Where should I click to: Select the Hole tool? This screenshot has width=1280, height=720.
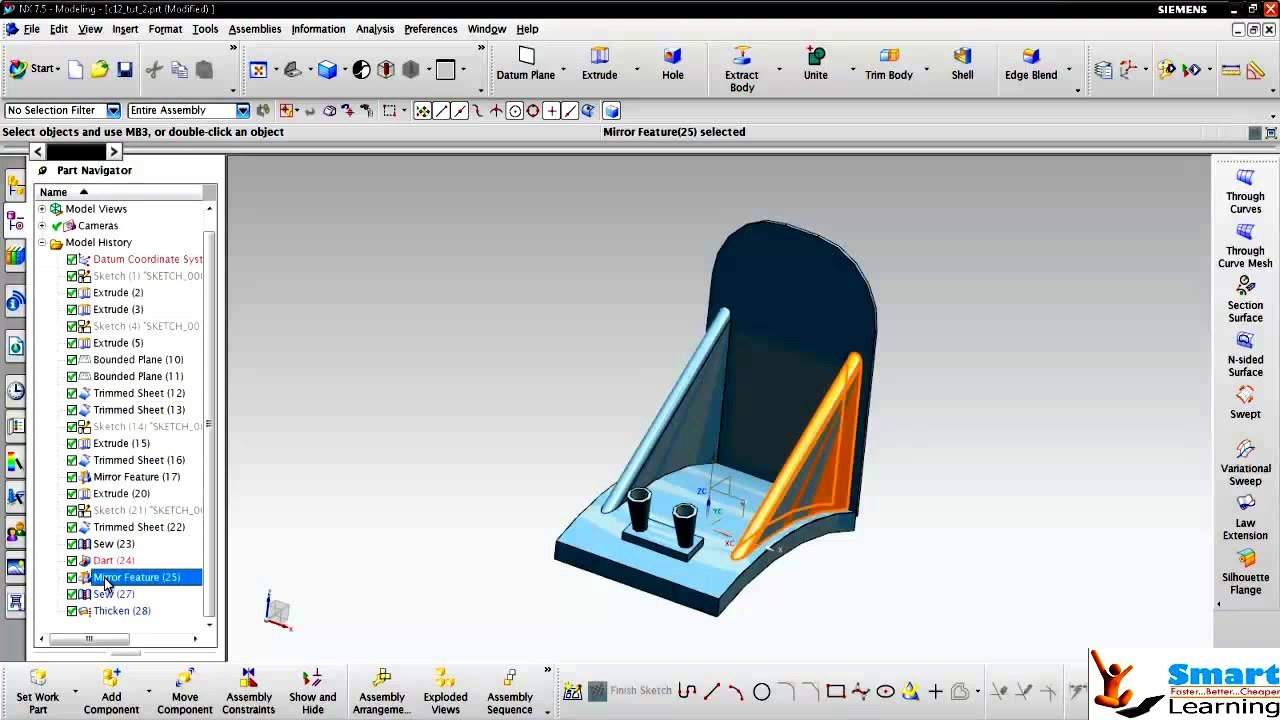click(672, 65)
